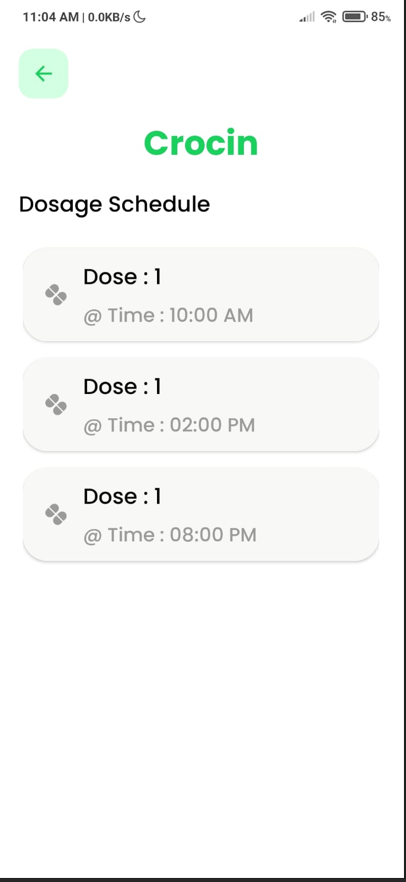Screen dimensions: 406x882
Task: Tap the '@ Time : 10:00 AM' text
Action: (x=168, y=316)
